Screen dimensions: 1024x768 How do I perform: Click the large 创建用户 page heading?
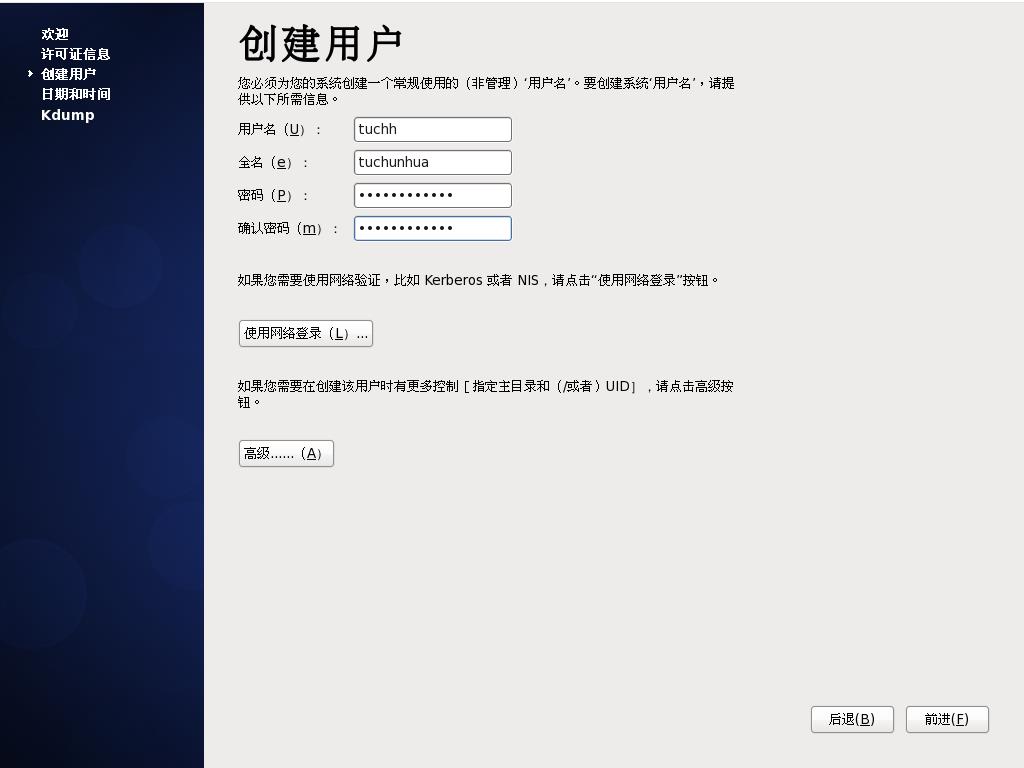[320, 44]
